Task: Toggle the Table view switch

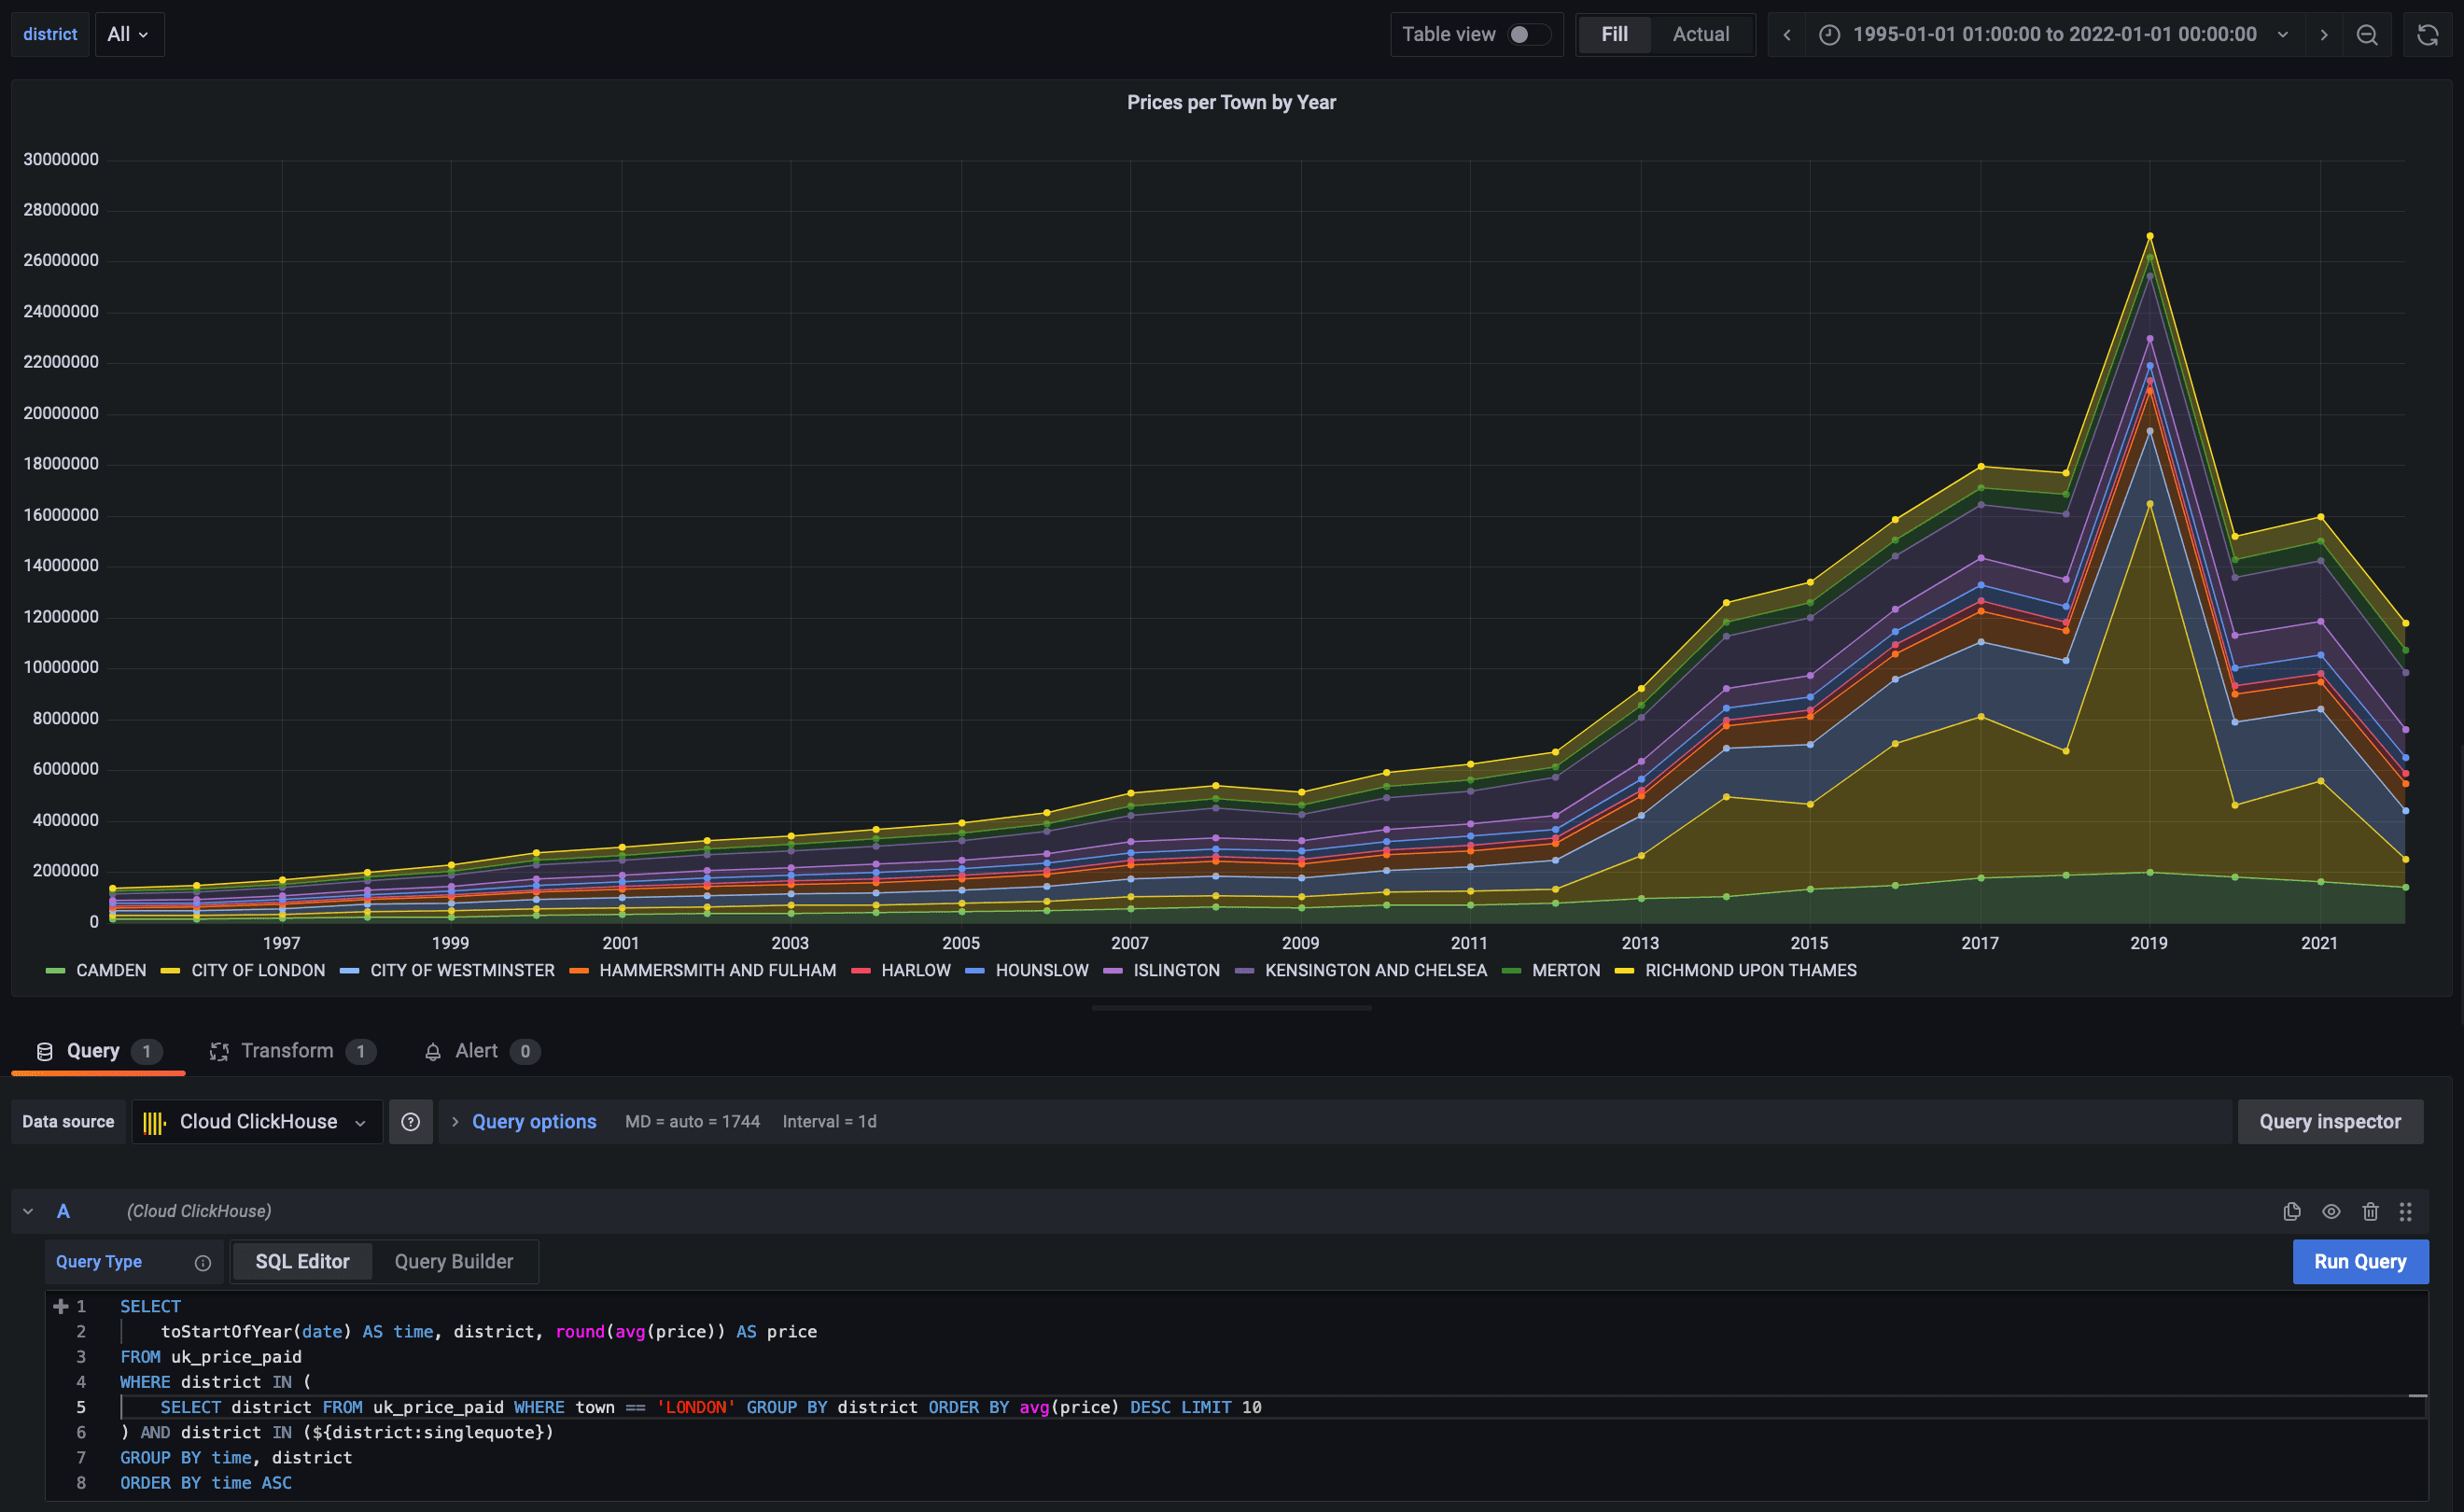Action: 1528,35
